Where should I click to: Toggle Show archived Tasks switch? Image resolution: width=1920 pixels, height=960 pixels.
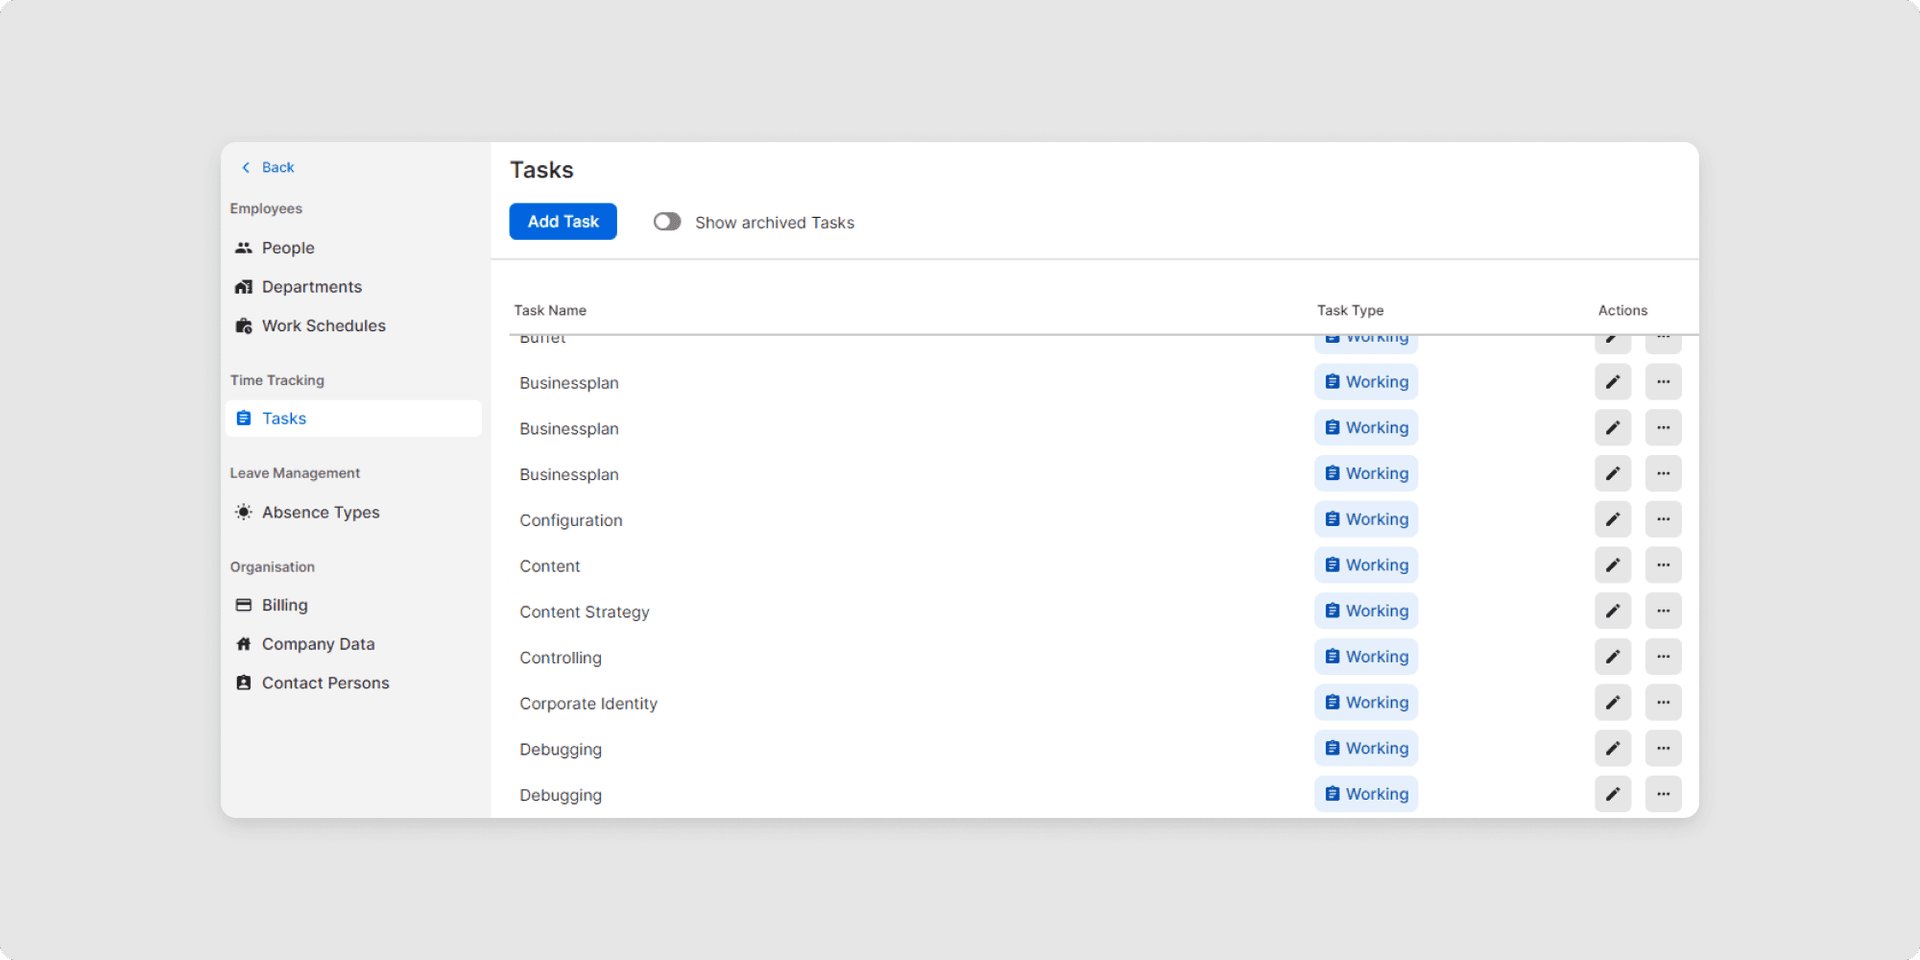click(667, 222)
